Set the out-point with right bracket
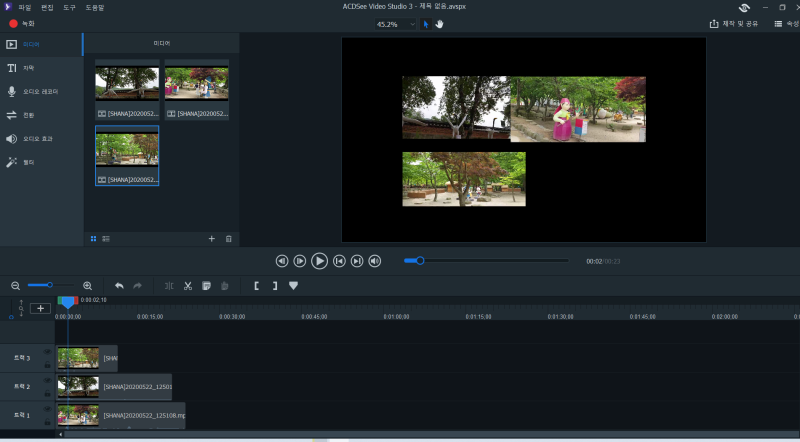This screenshot has height=442, width=800. [x=274, y=286]
